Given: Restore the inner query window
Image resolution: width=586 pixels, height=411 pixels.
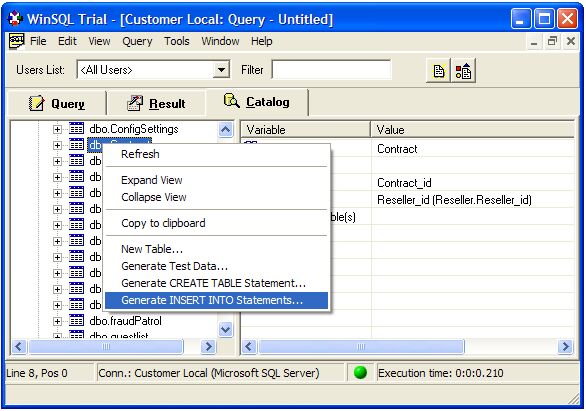Looking at the screenshot, I should tap(552, 41).
